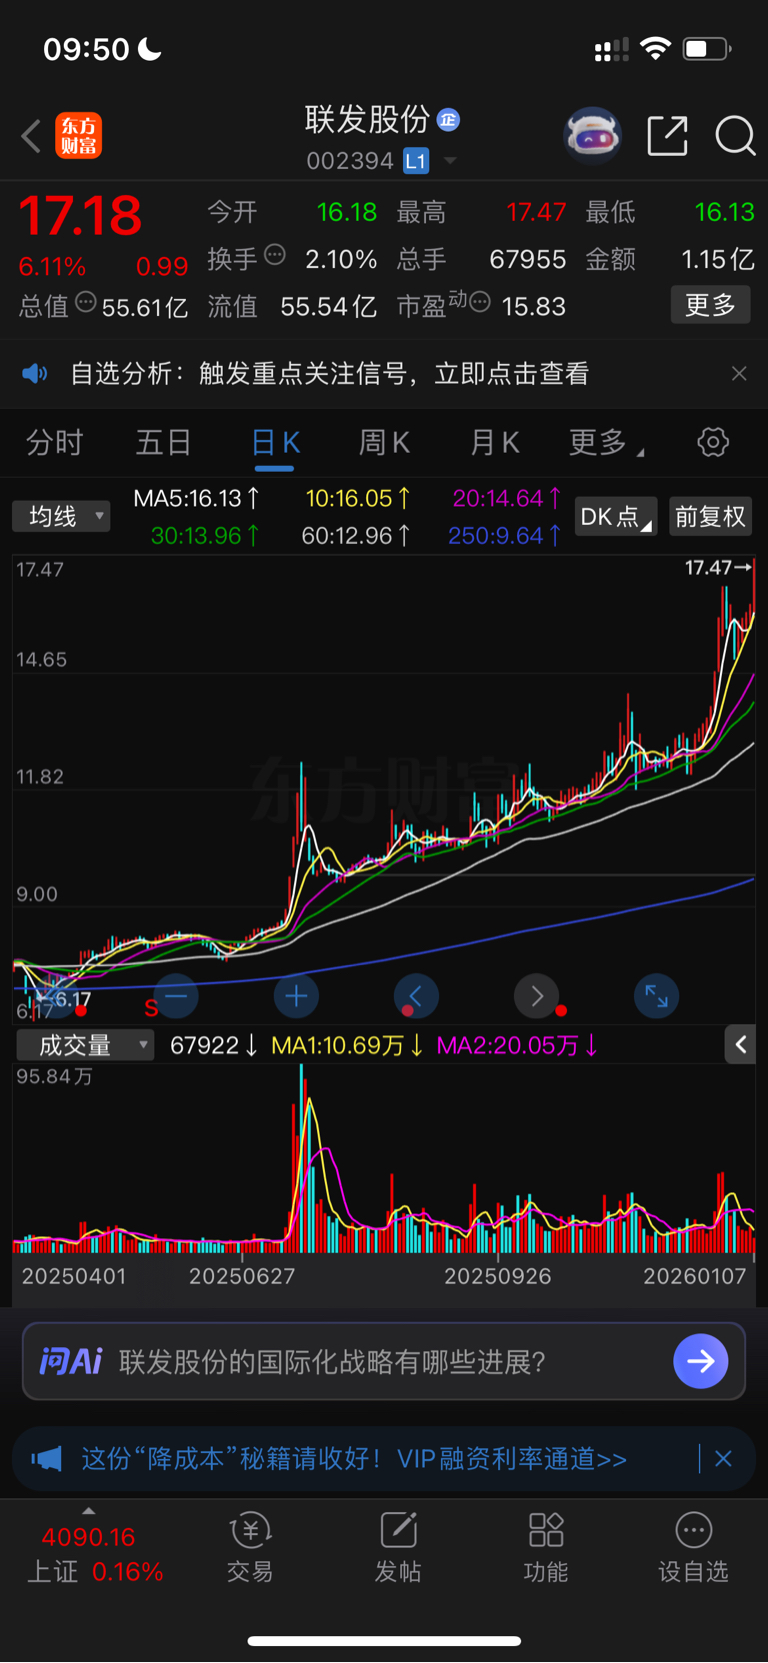Submit the AI question with arrow button
This screenshot has height=1663, width=768.
click(x=700, y=1361)
